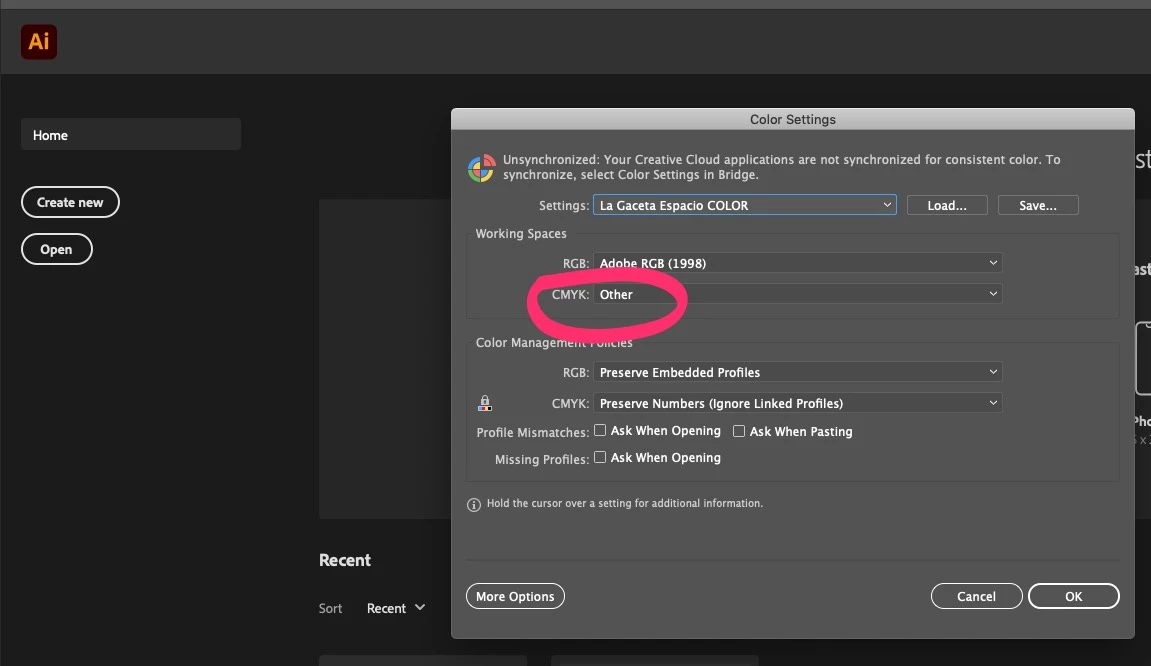Click the Unsynchronized warning message text
1151x666 pixels.
pos(781,167)
